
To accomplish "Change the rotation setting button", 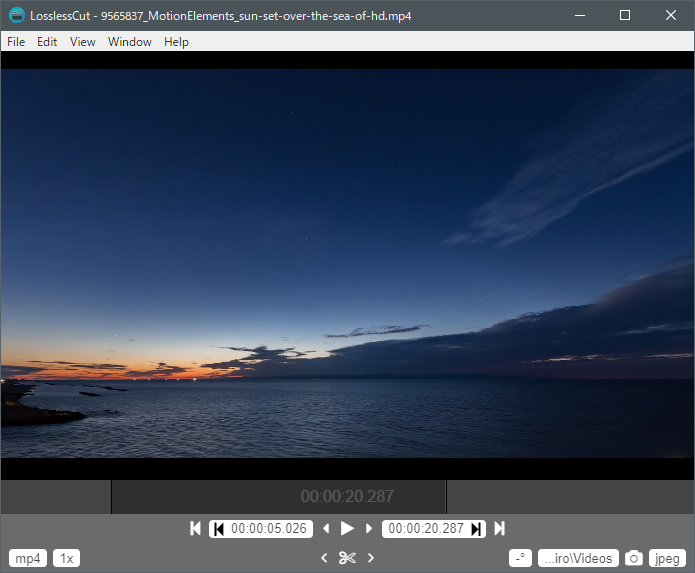I will point(520,558).
